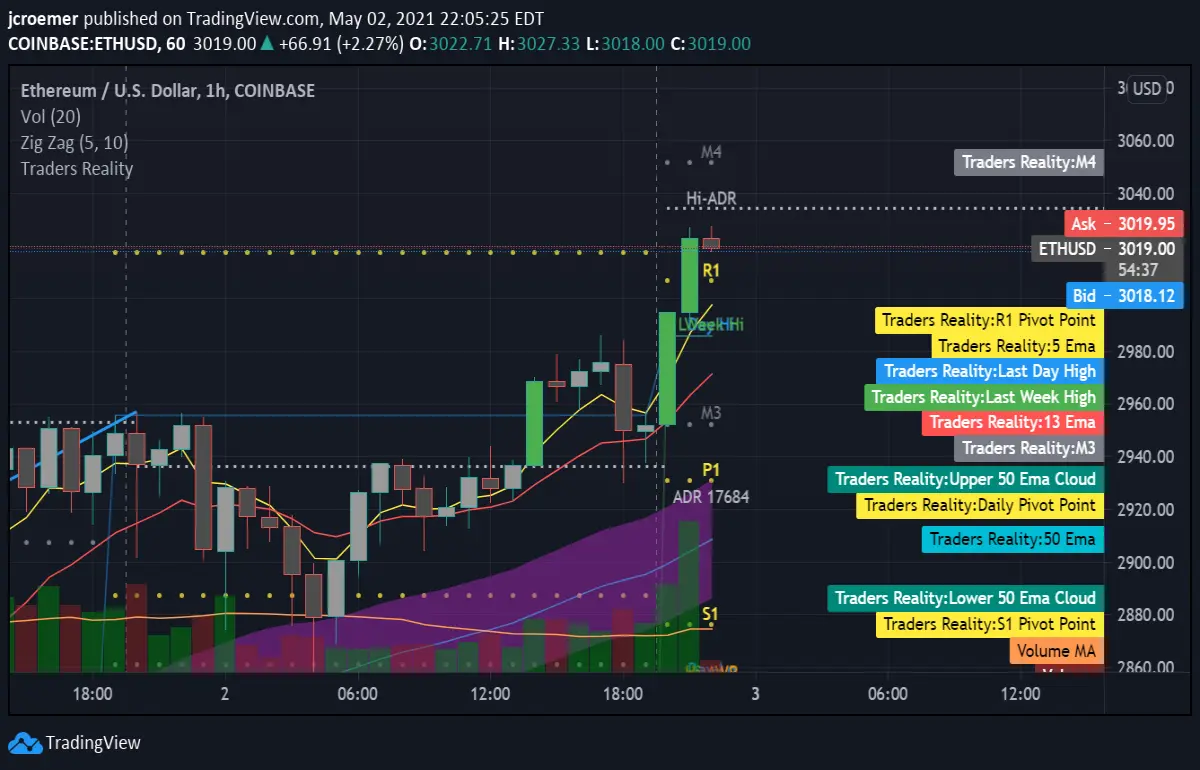Click the Traders Reality:13 Ema label
This screenshot has height=770, width=1200.
tap(1013, 422)
